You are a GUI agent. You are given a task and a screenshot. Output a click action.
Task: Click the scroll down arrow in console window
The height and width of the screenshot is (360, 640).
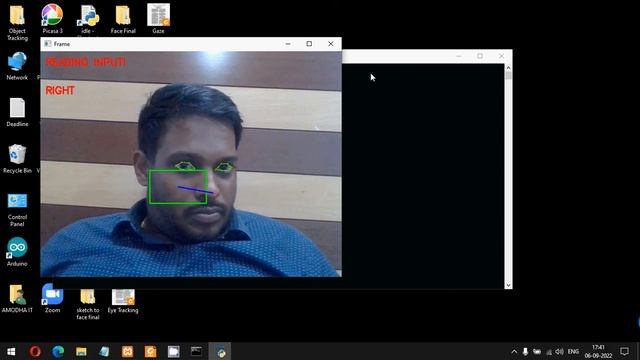(x=508, y=285)
